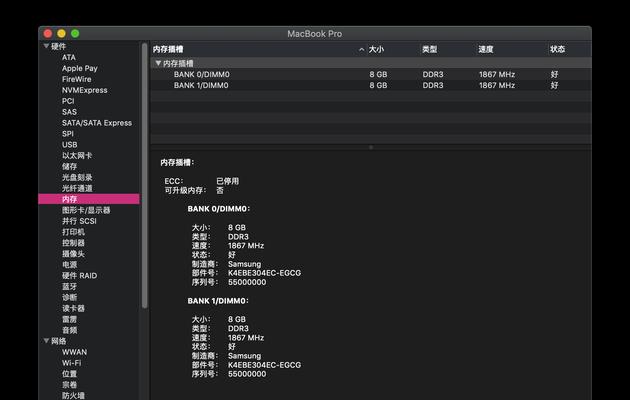The height and width of the screenshot is (400, 630).
Task: Open 摄像头 in the sidebar
Action: coord(73,254)
